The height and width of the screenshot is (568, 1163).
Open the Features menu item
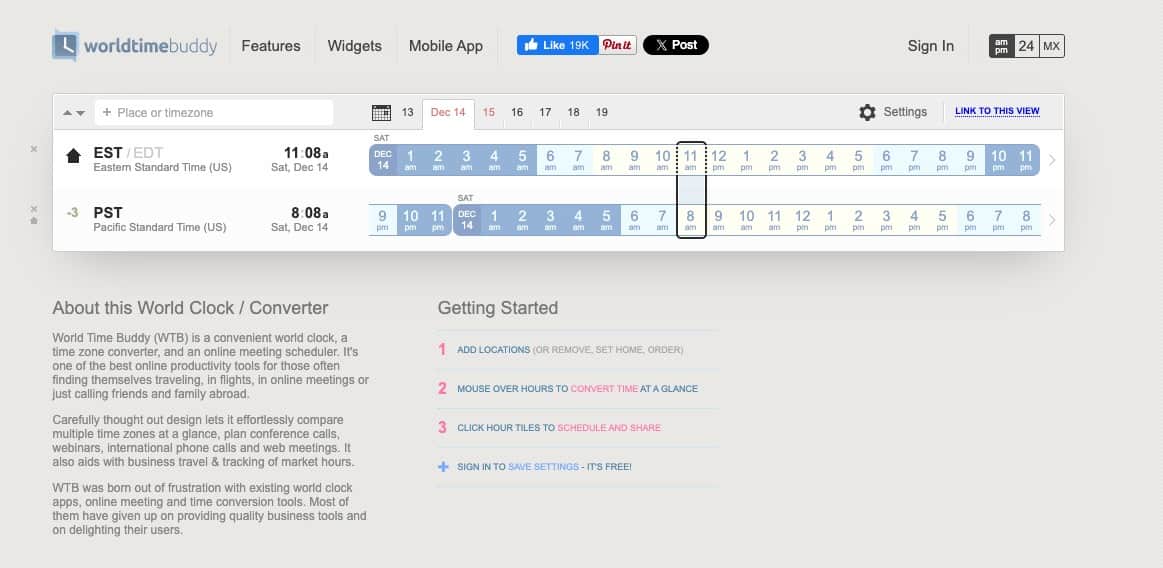271,46
